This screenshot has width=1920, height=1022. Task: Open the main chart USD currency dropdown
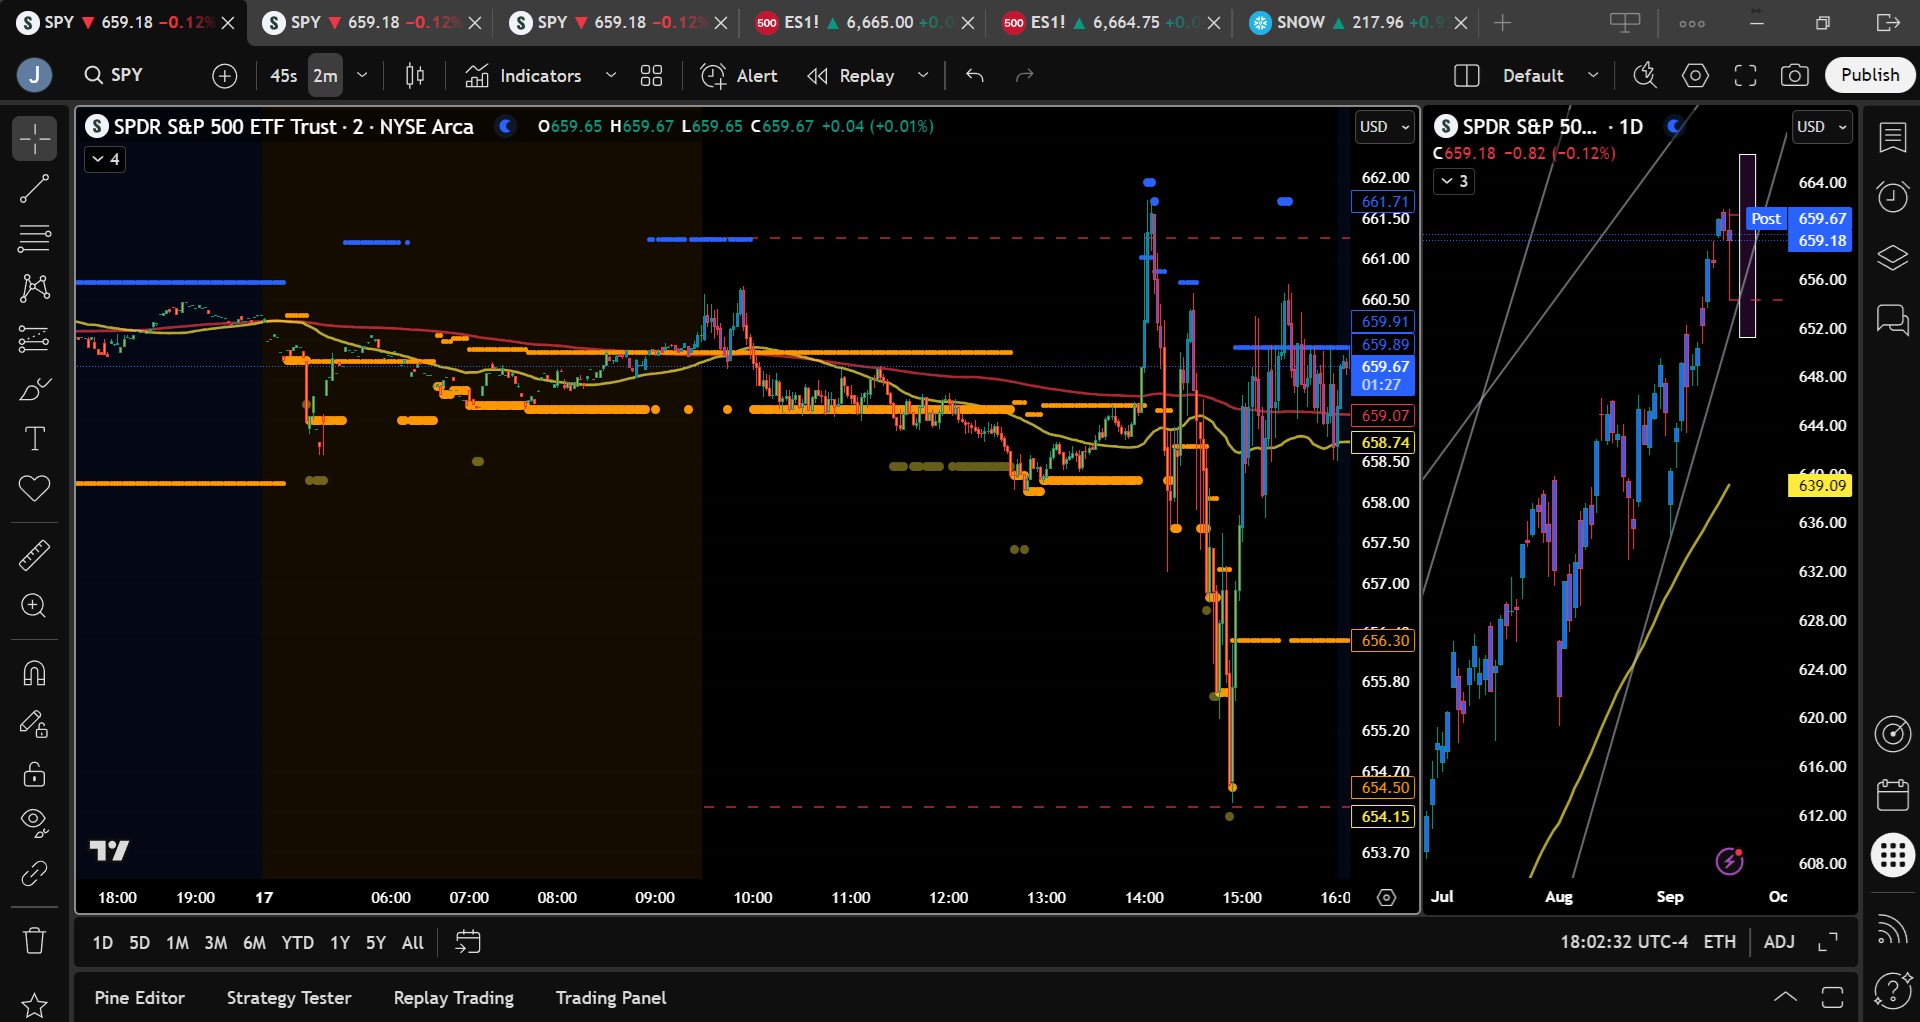(x=1384, y=127)
